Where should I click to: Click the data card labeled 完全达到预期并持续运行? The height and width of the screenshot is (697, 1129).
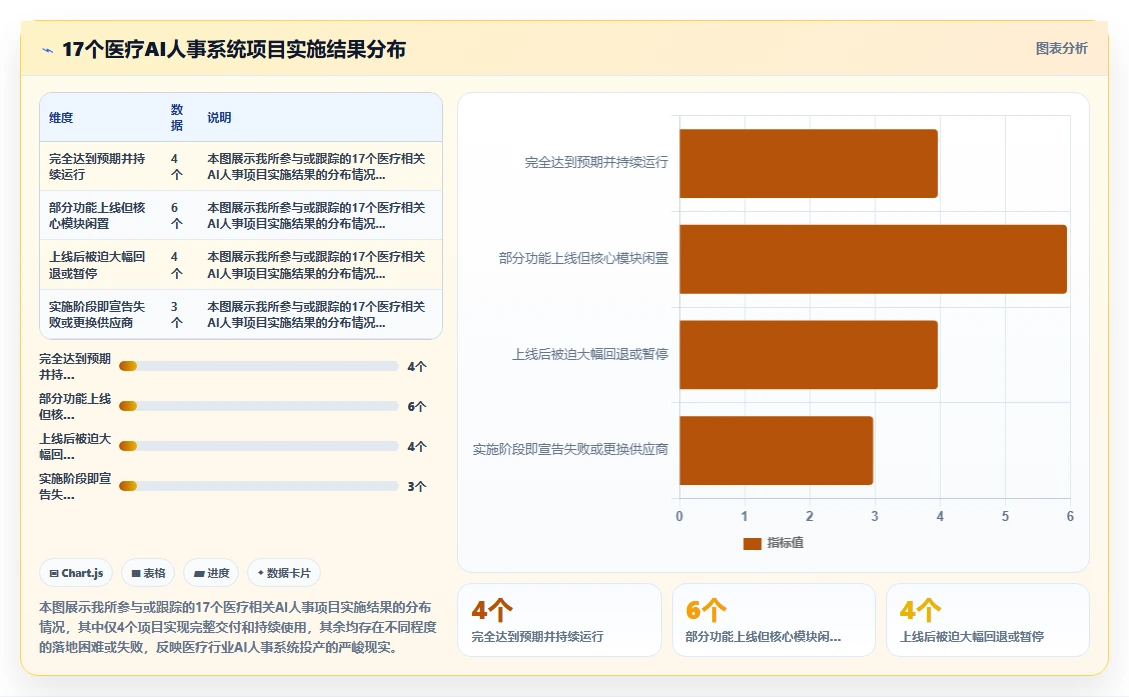coord(559,620)
